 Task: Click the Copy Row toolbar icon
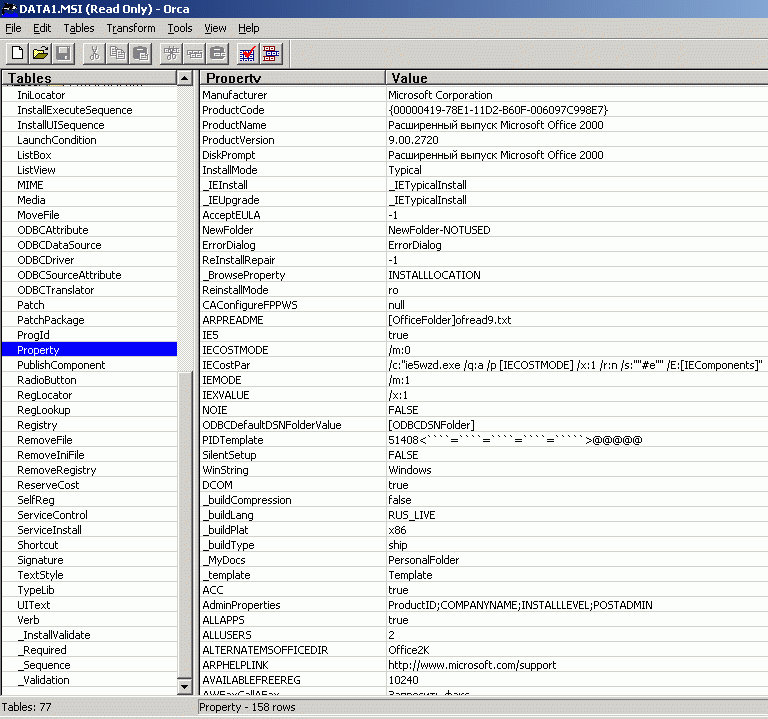(194, 53)
